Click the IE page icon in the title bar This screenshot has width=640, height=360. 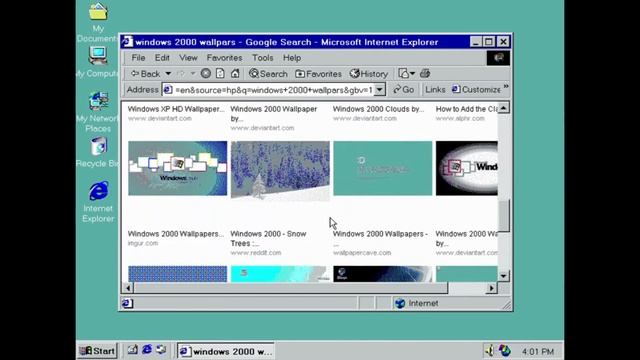click(x=127, y=42)
